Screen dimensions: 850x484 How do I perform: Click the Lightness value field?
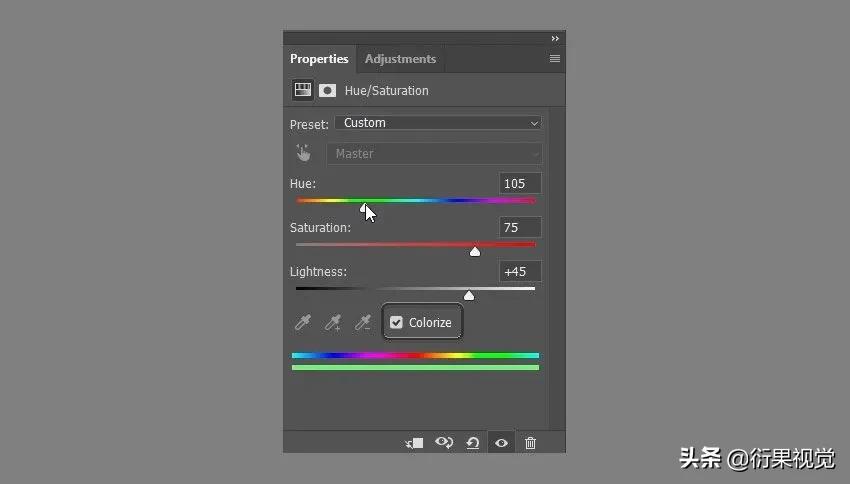[520, 271]
